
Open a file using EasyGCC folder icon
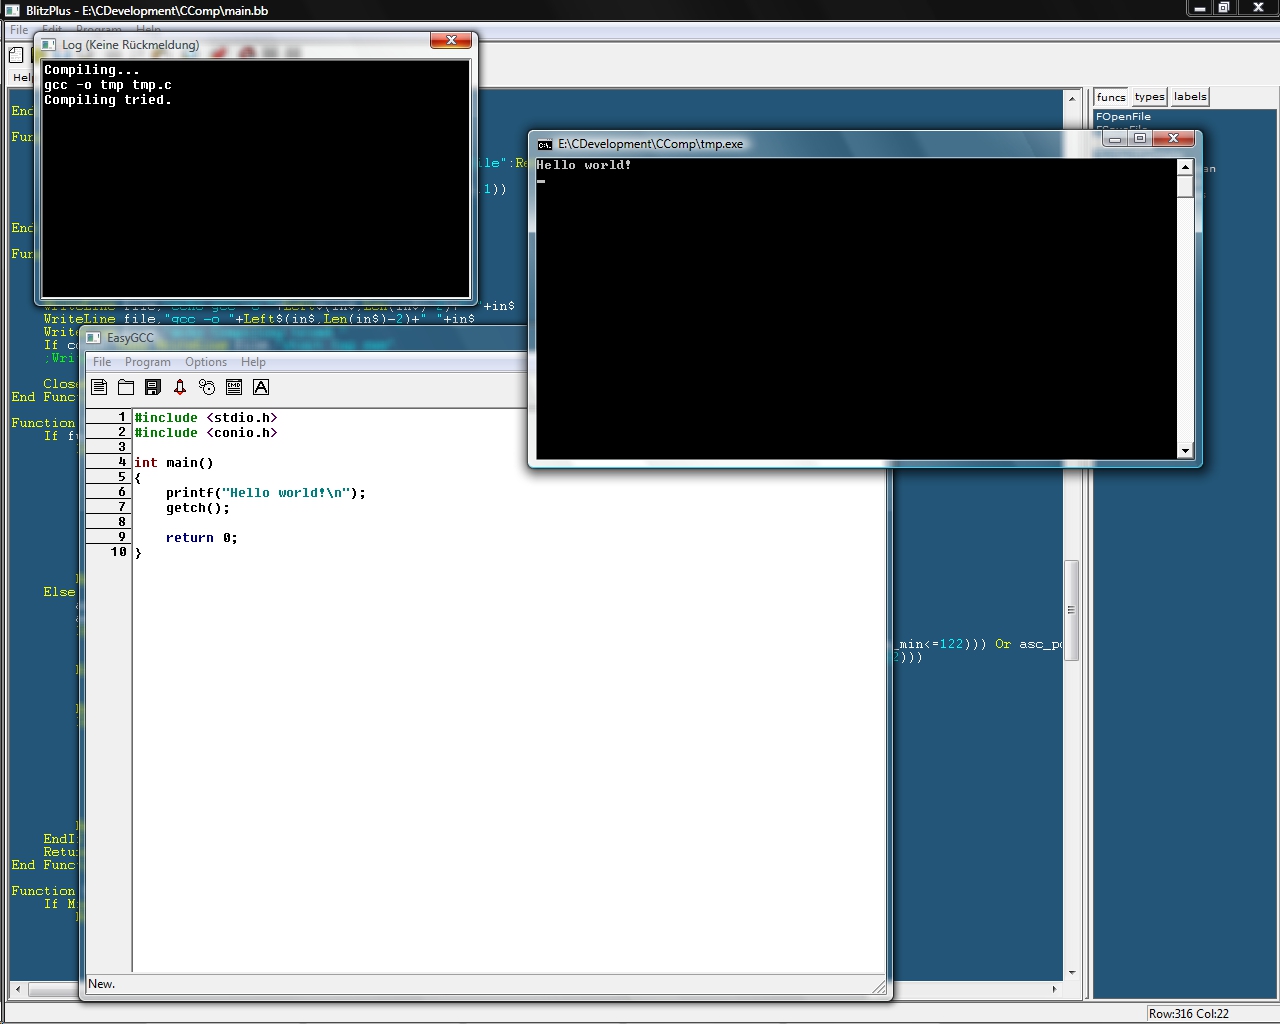pyautogui.click(x=126, y=387)
